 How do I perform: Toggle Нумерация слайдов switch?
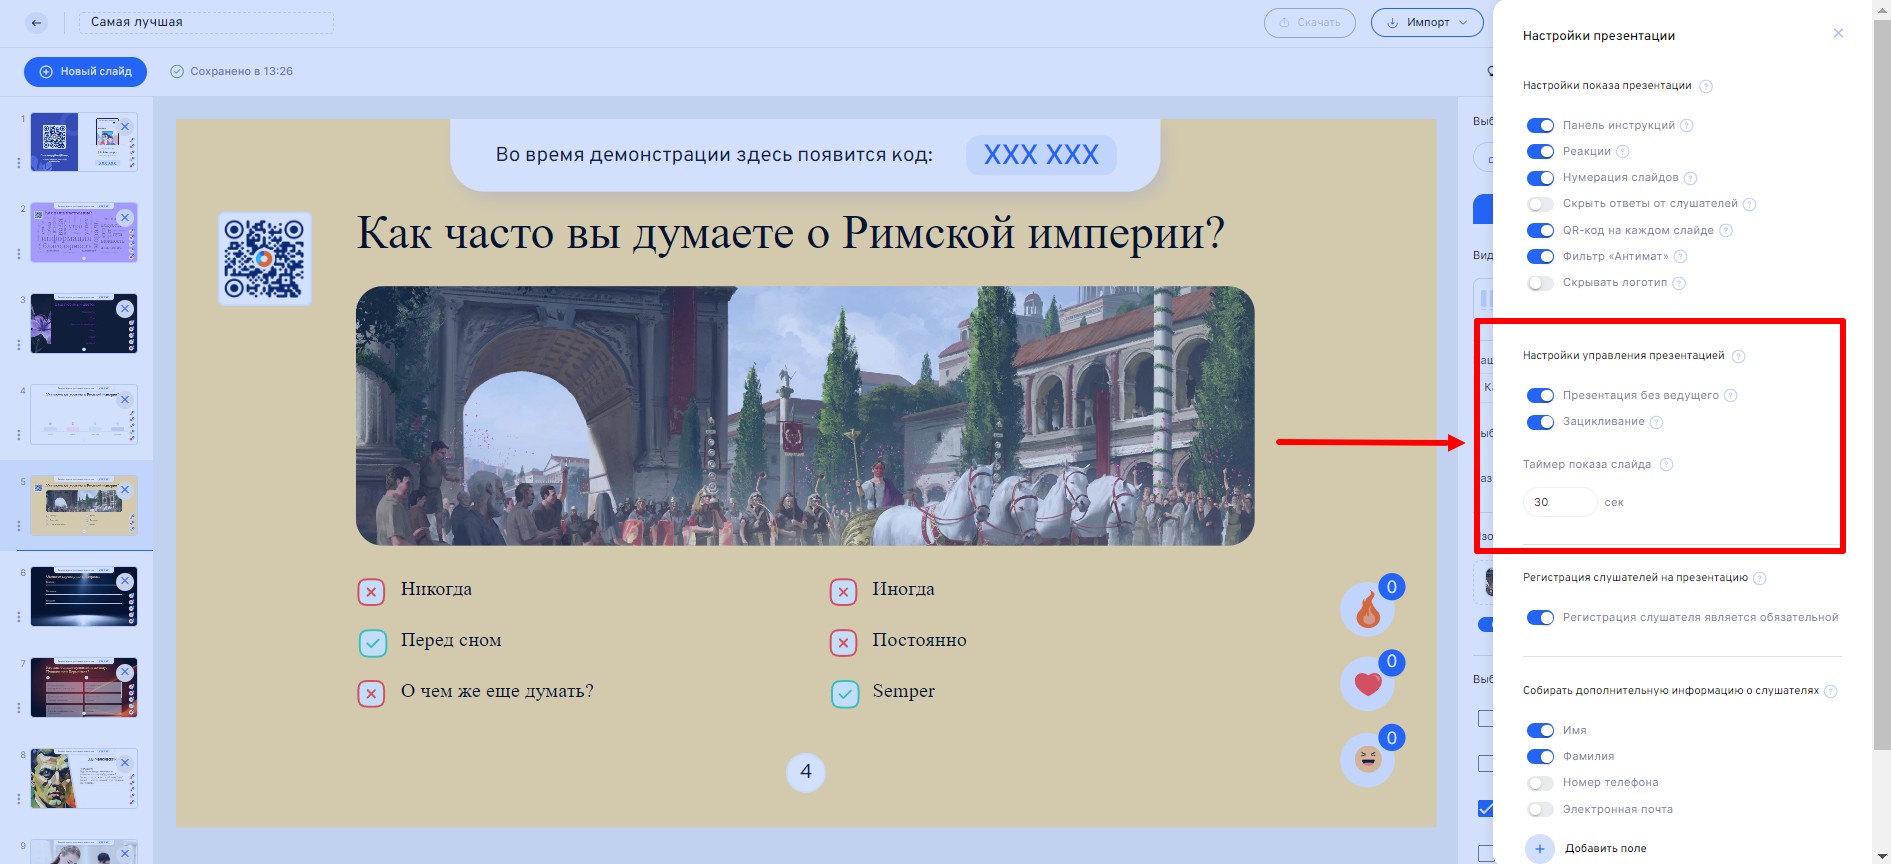click(x=1540, y=178)
